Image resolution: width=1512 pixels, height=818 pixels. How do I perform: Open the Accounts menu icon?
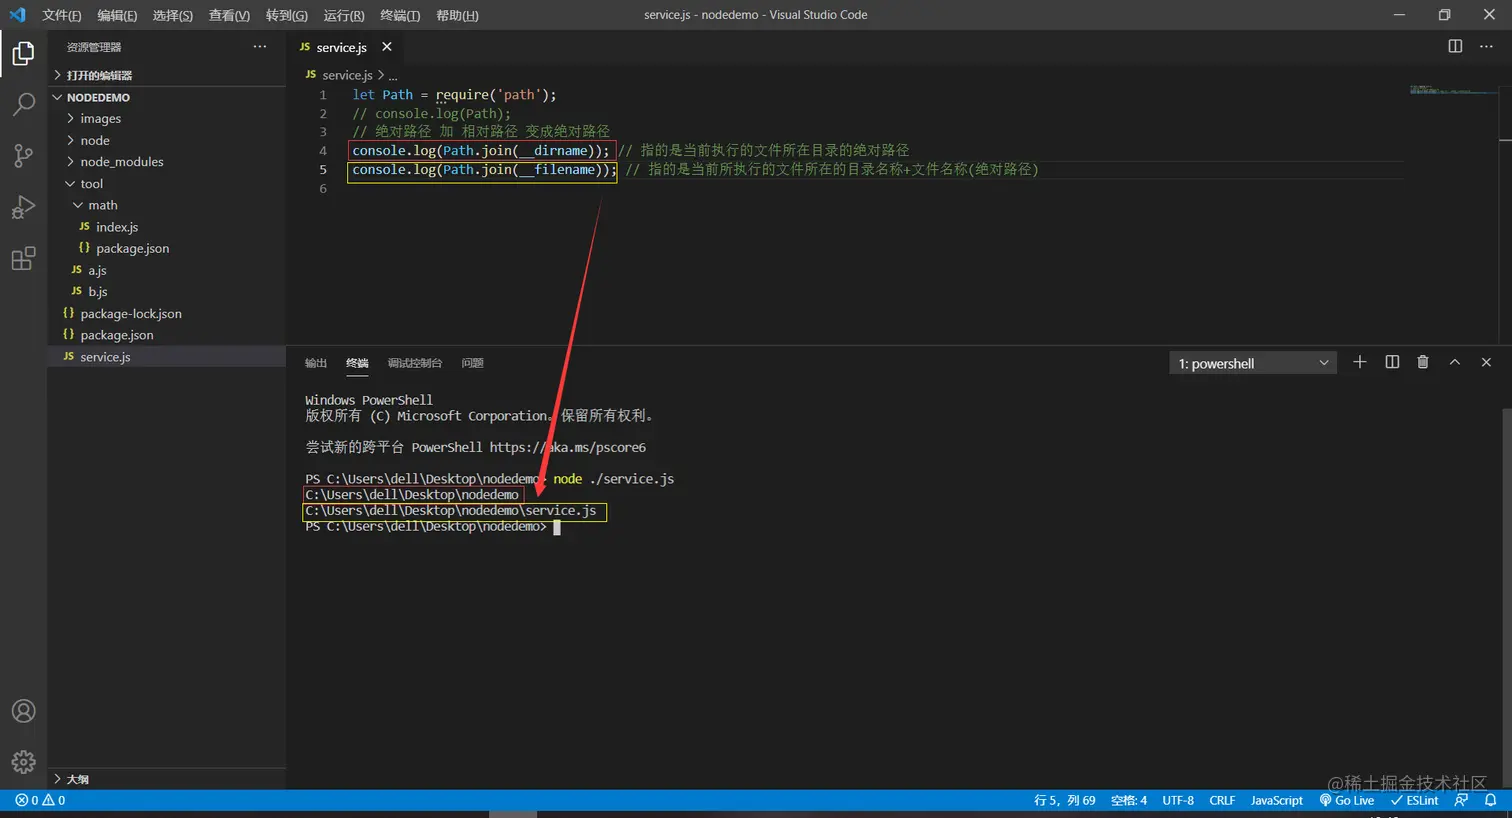point(23,711)
